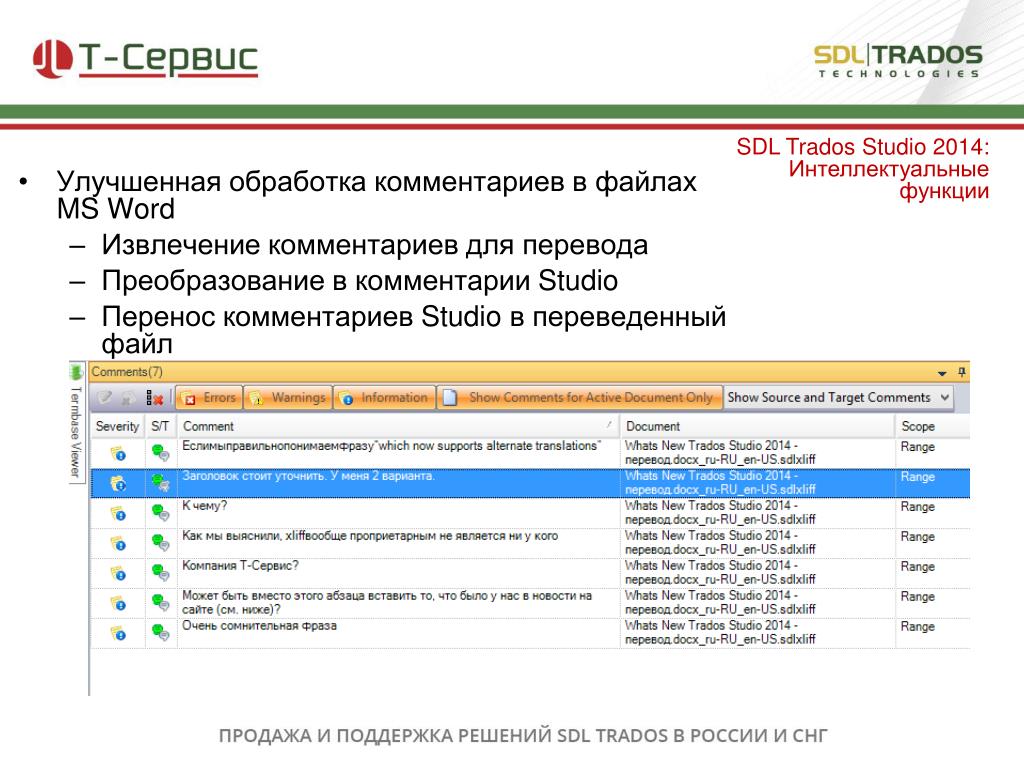
Task: Toggle Show Comments for Active Document Only
Action: (x=579, y=398)
